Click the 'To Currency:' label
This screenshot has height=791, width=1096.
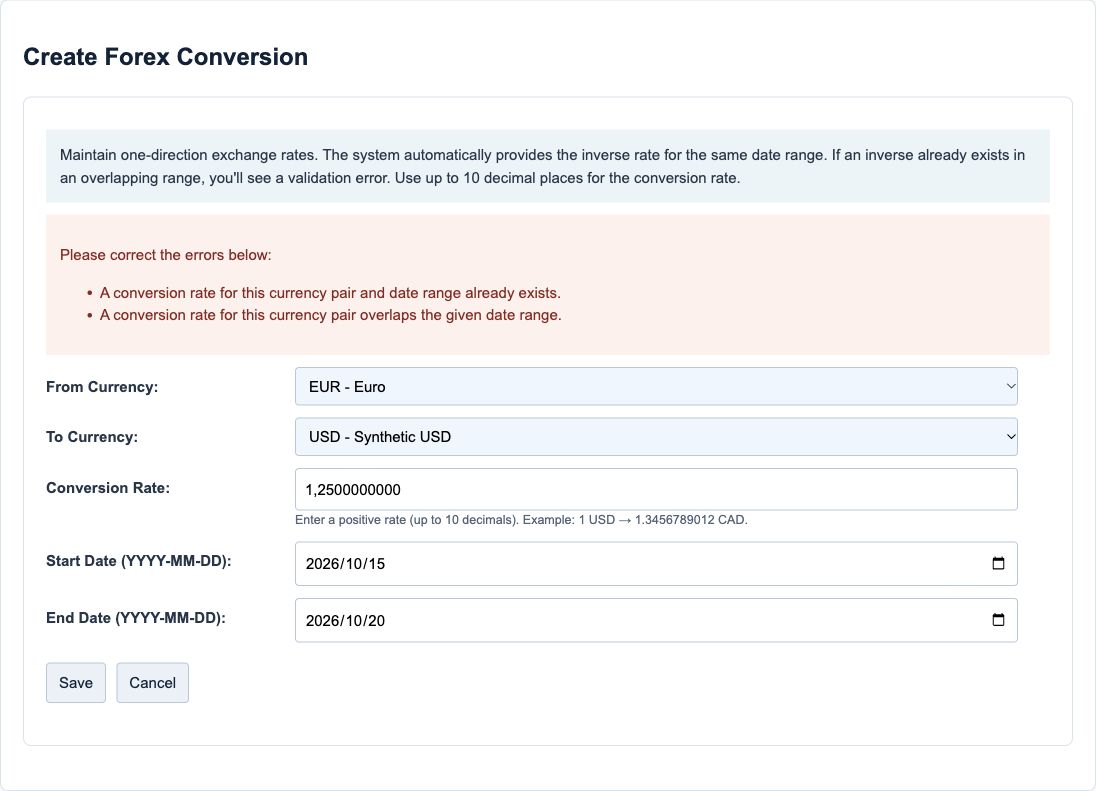[x=92, y=437]
